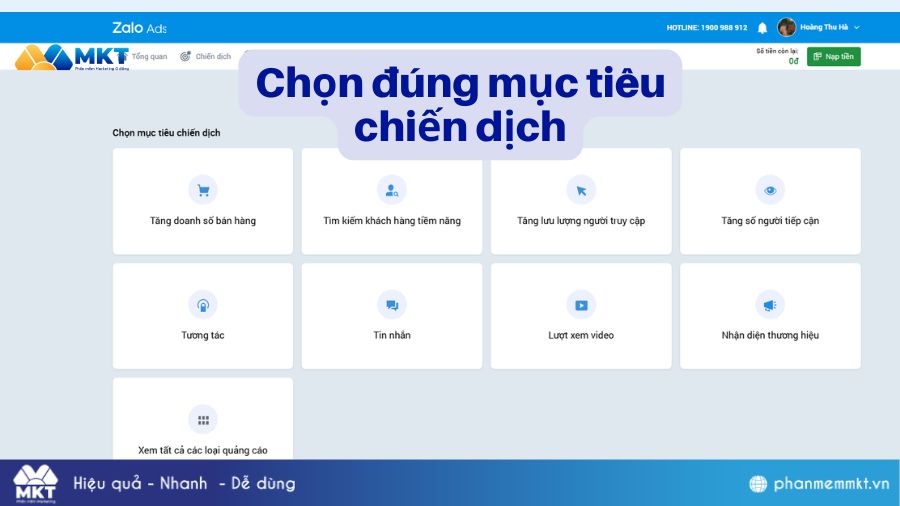Click the touch icon for Tương tác
Viewport: 900px width, 506px height.
click(203, 305)
